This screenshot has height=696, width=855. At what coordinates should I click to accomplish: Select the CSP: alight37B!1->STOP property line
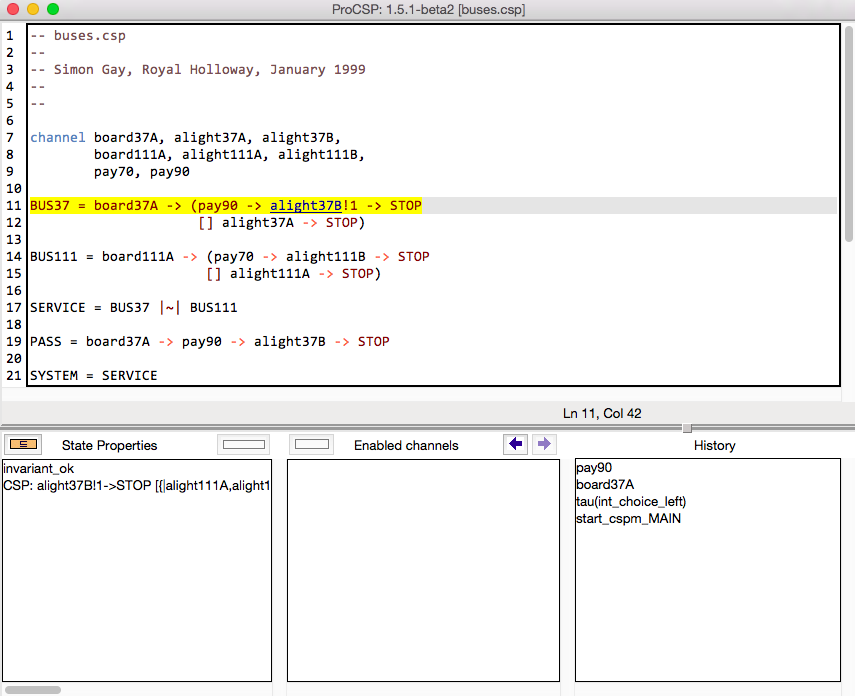(136, 485)
